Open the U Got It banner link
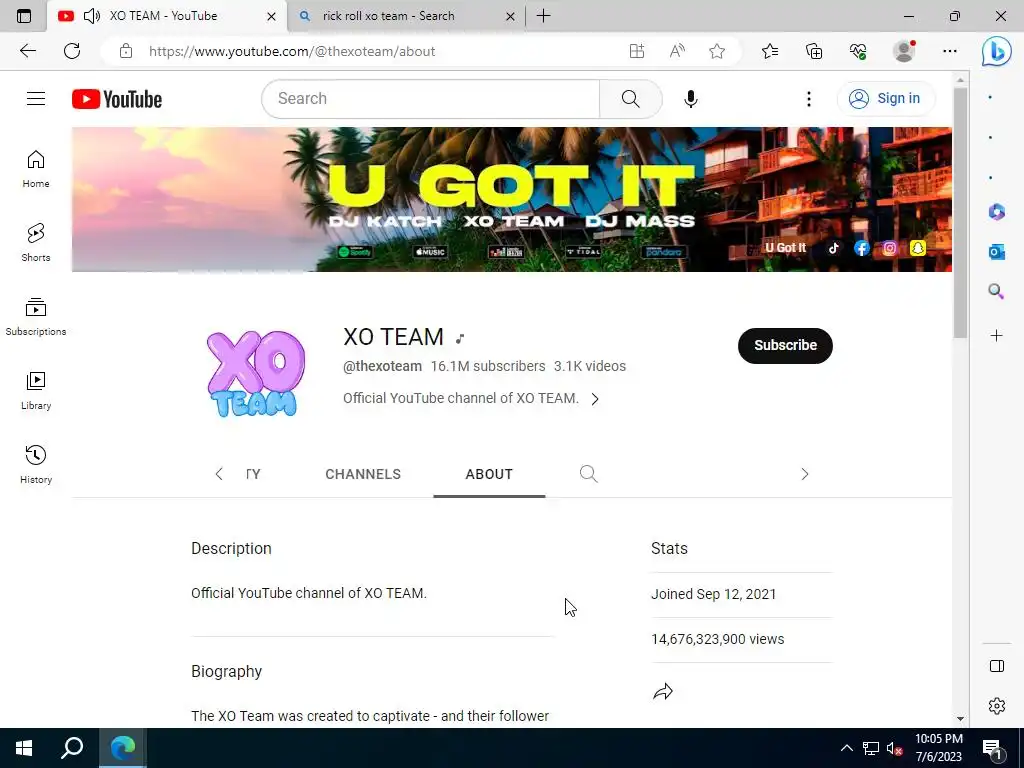 pos(786,248)
